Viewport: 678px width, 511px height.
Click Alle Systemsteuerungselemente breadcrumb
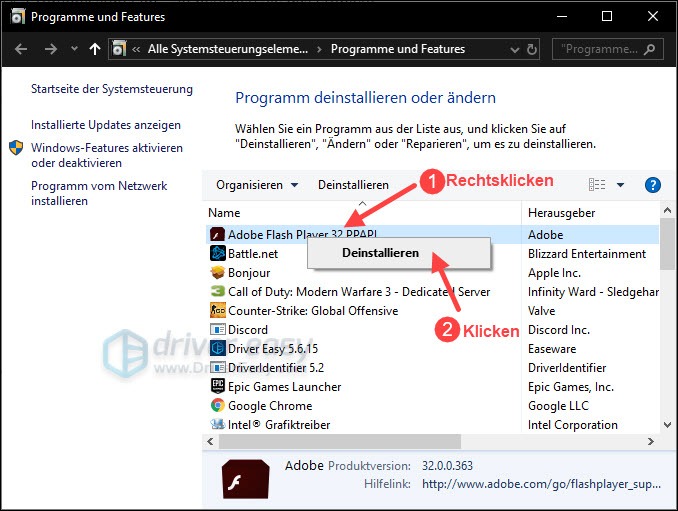click(x=228, y=49)
